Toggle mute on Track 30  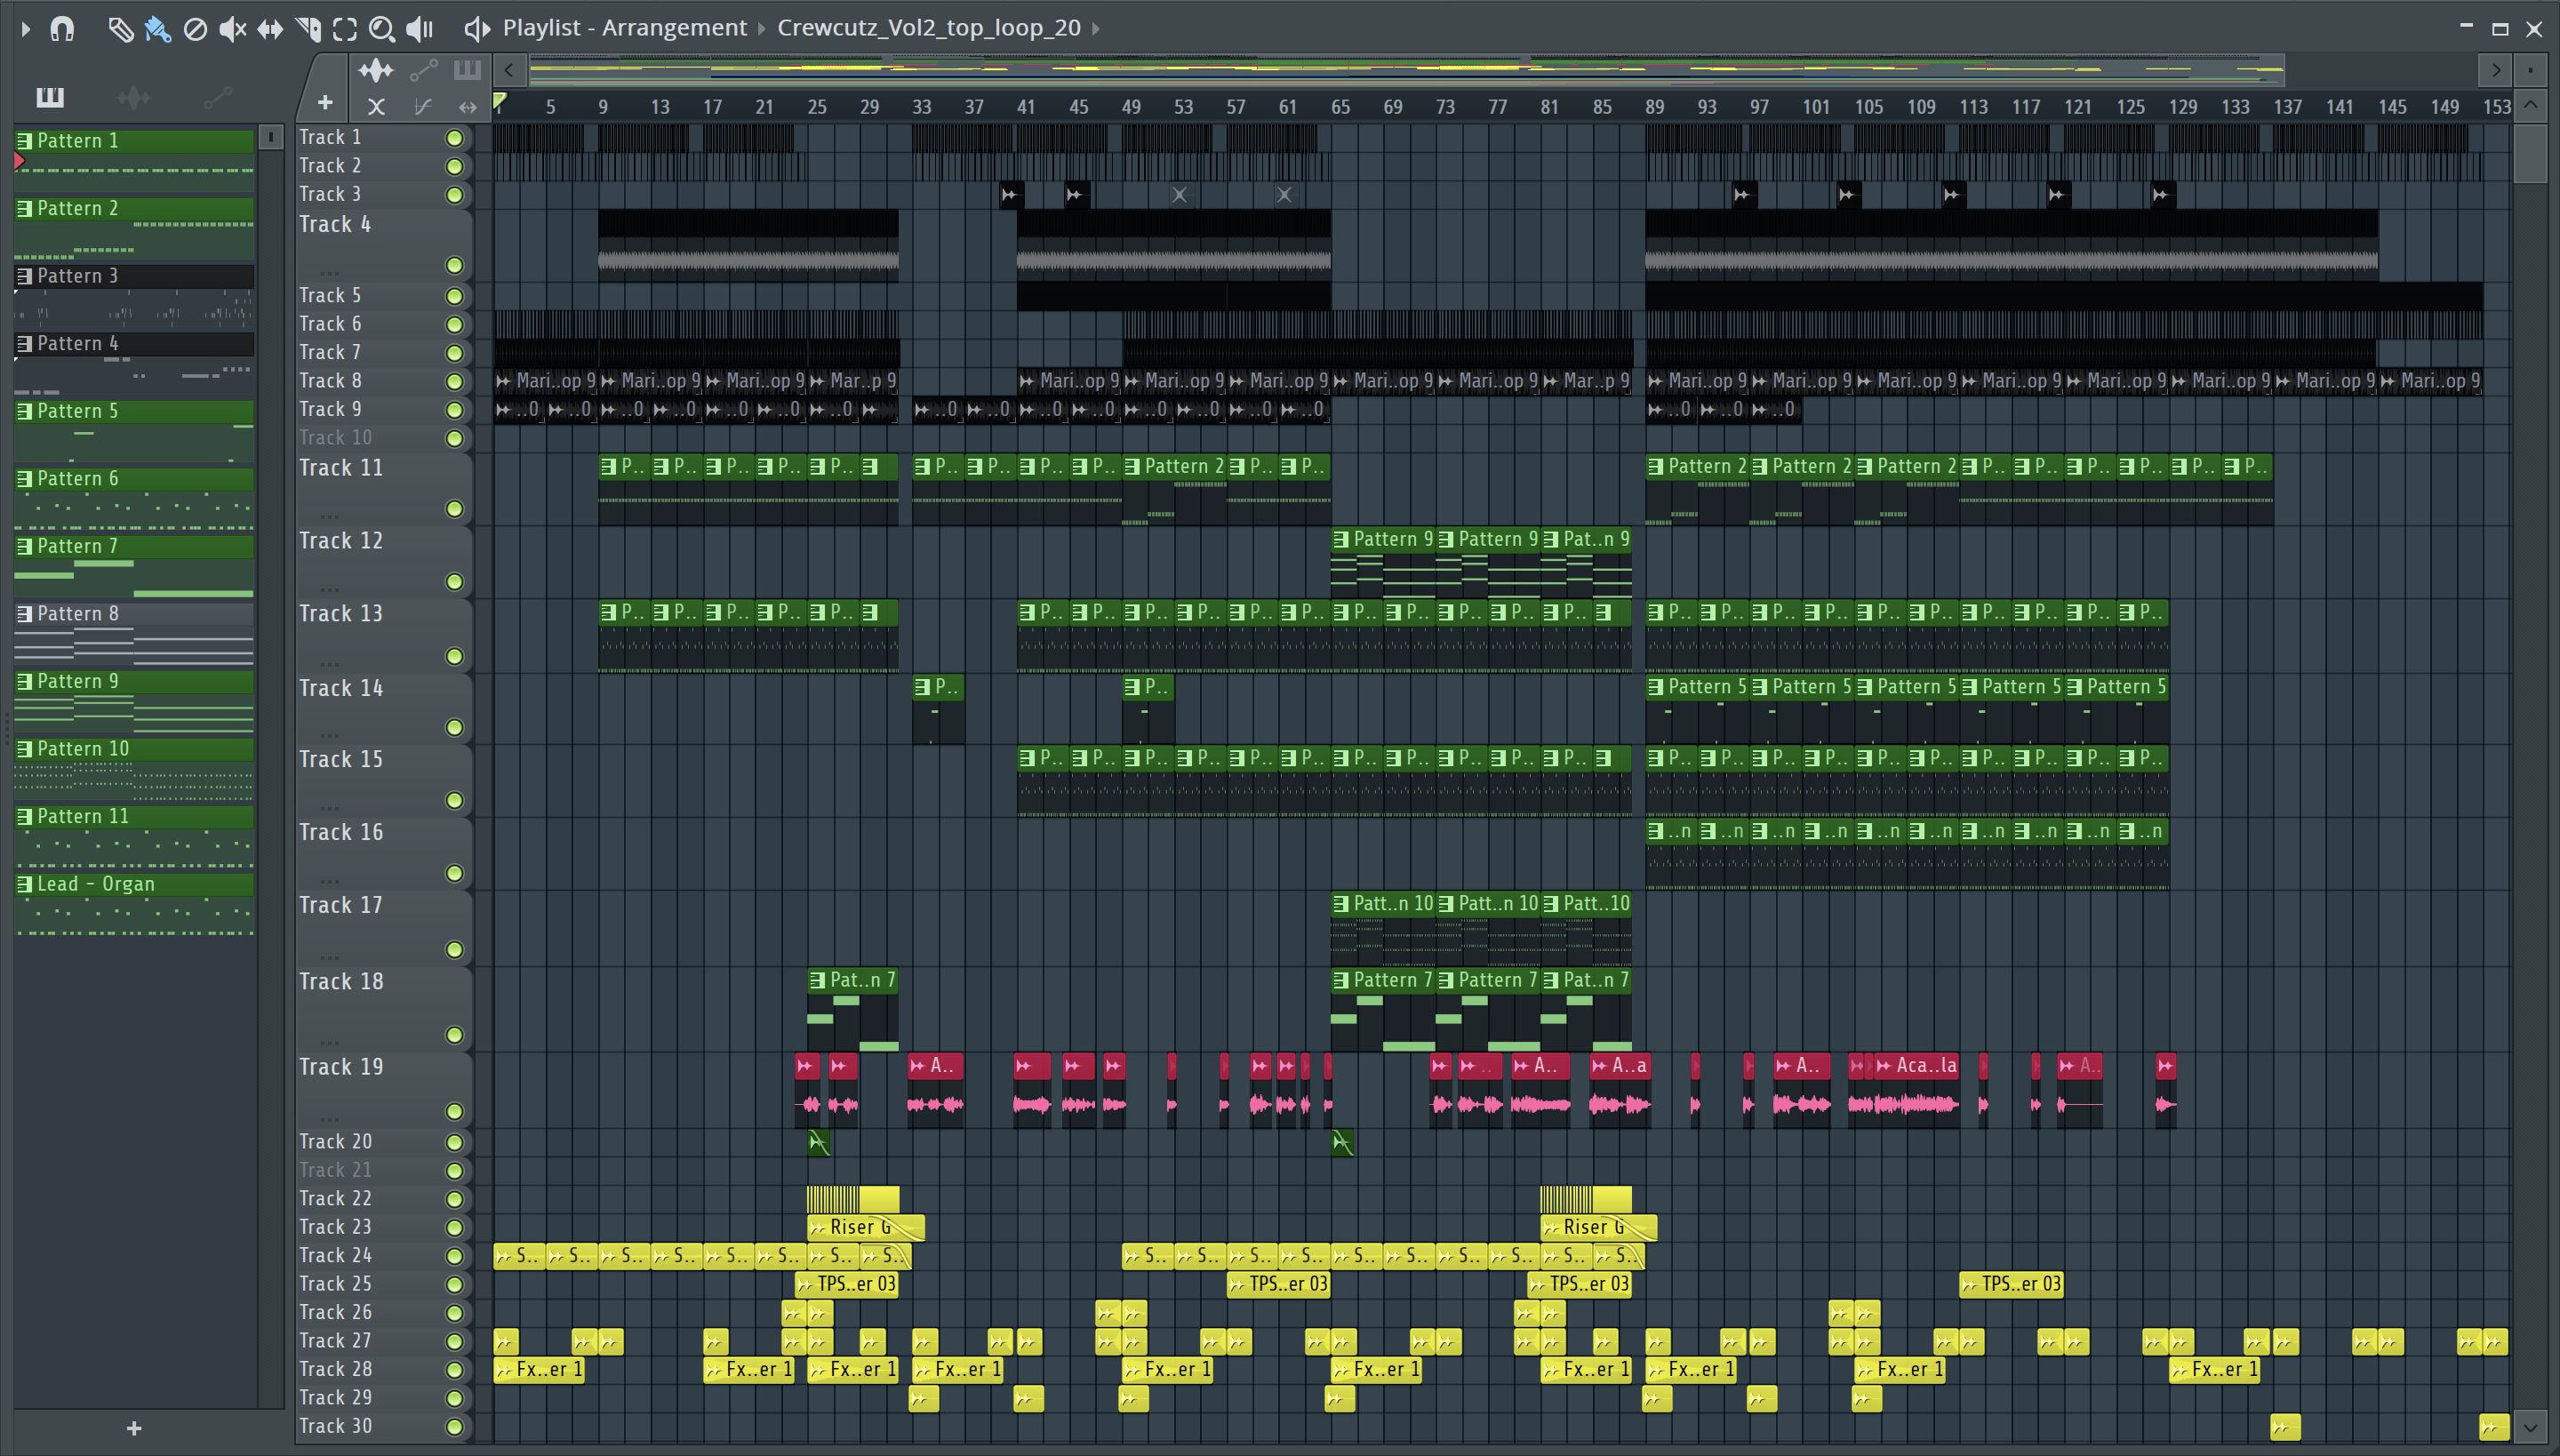[454, 1428]
